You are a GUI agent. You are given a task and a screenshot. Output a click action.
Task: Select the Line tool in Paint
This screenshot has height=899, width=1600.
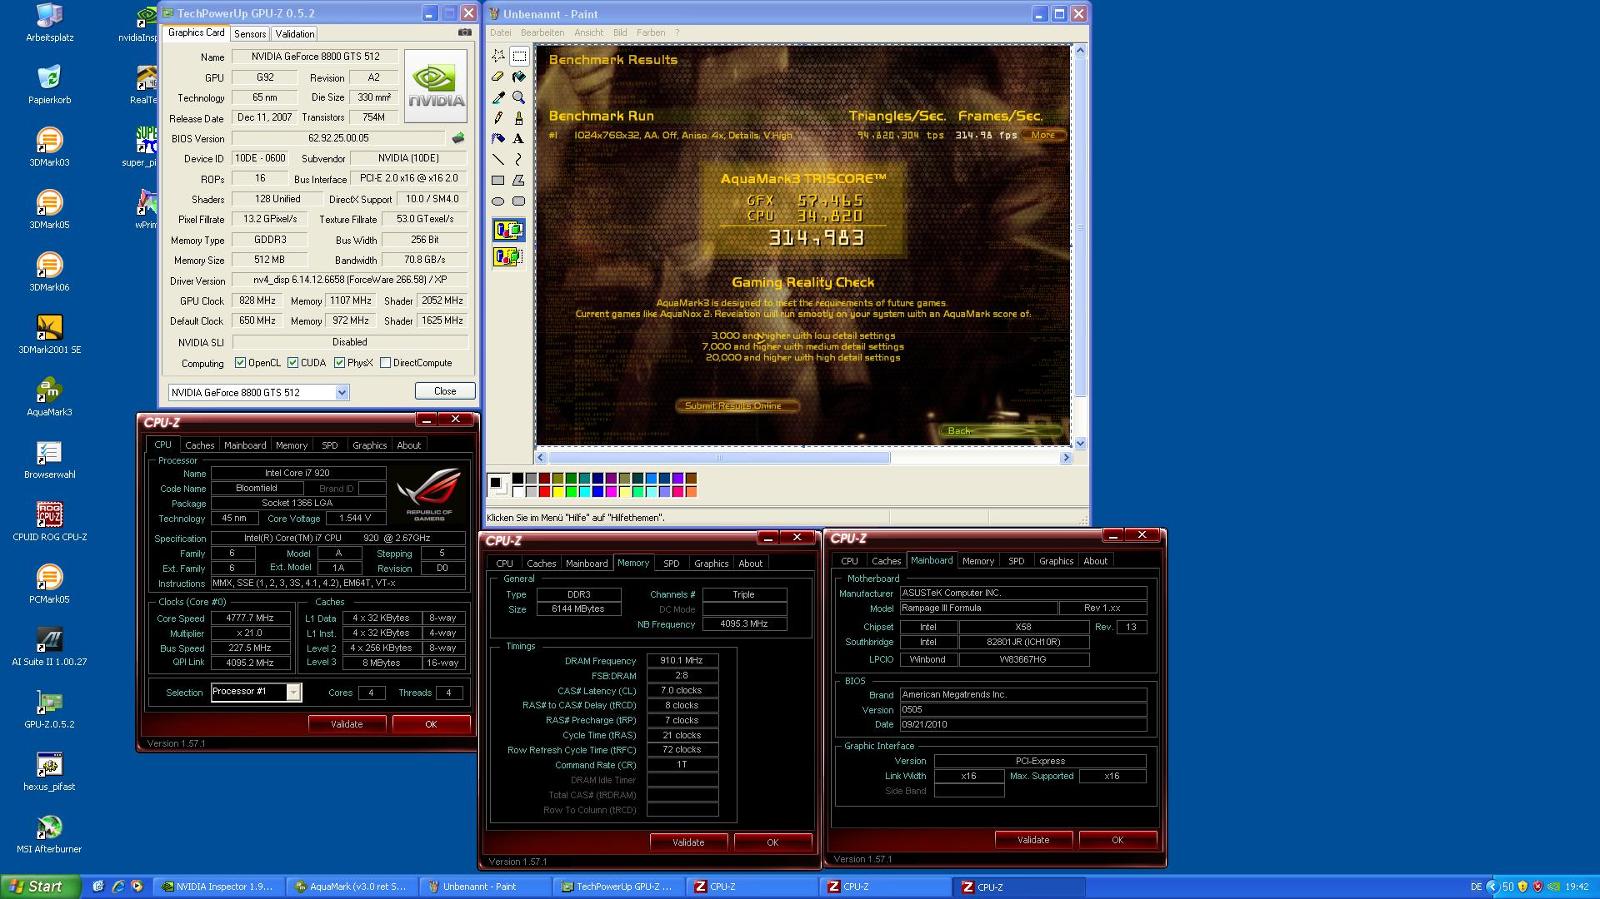pyautogui.click(x=498, y=159)
